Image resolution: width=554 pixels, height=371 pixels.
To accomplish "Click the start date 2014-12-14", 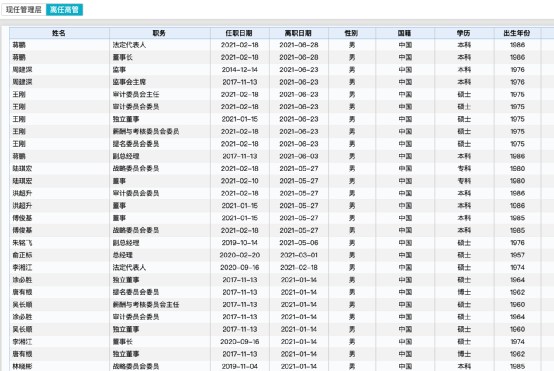I will pyautogui.click(x=240, y=70).
